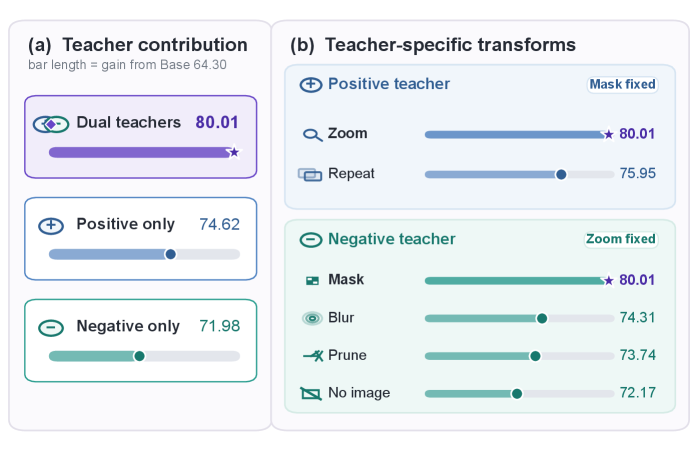The height and width of the screenshot is (451, 698).
Task: Click the Zoom fixed badge
Action: pos(621,239)
